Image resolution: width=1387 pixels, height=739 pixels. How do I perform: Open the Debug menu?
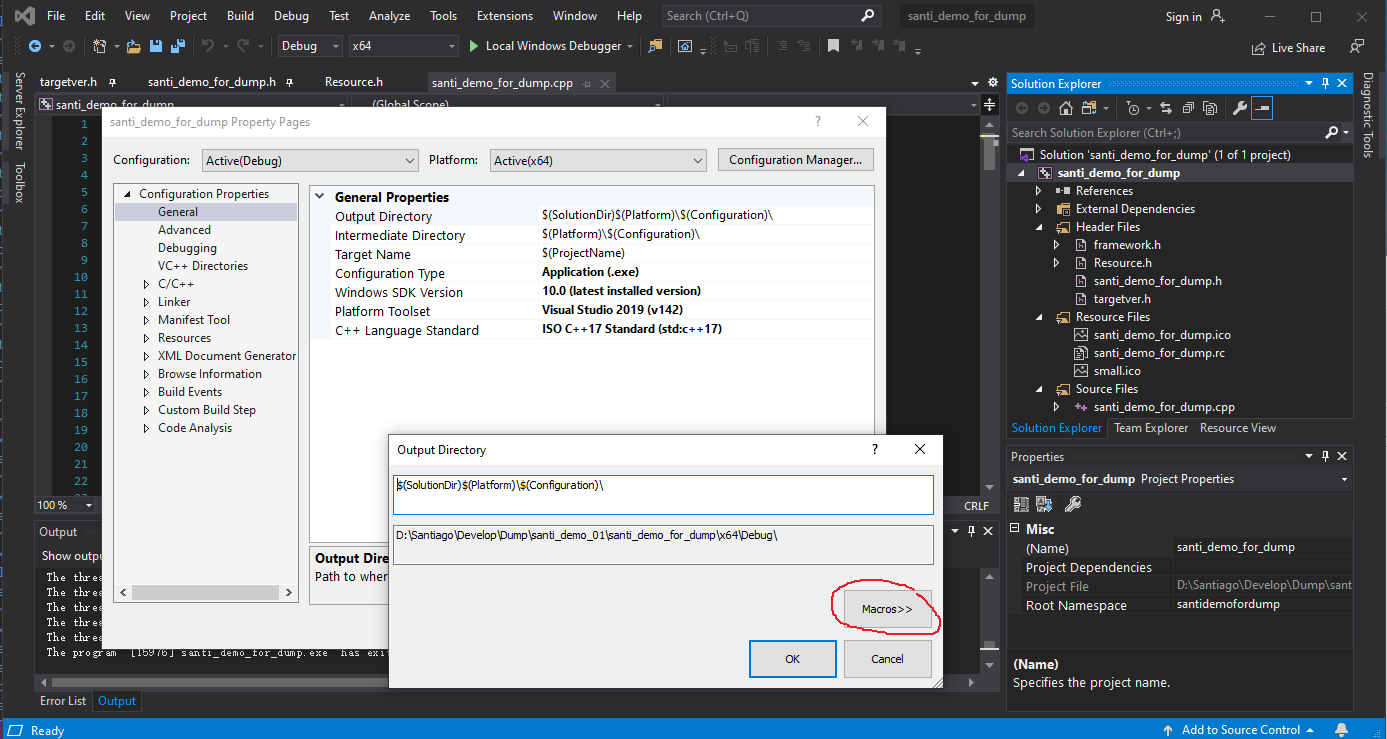pyautogui.click(x=291, y=16)
